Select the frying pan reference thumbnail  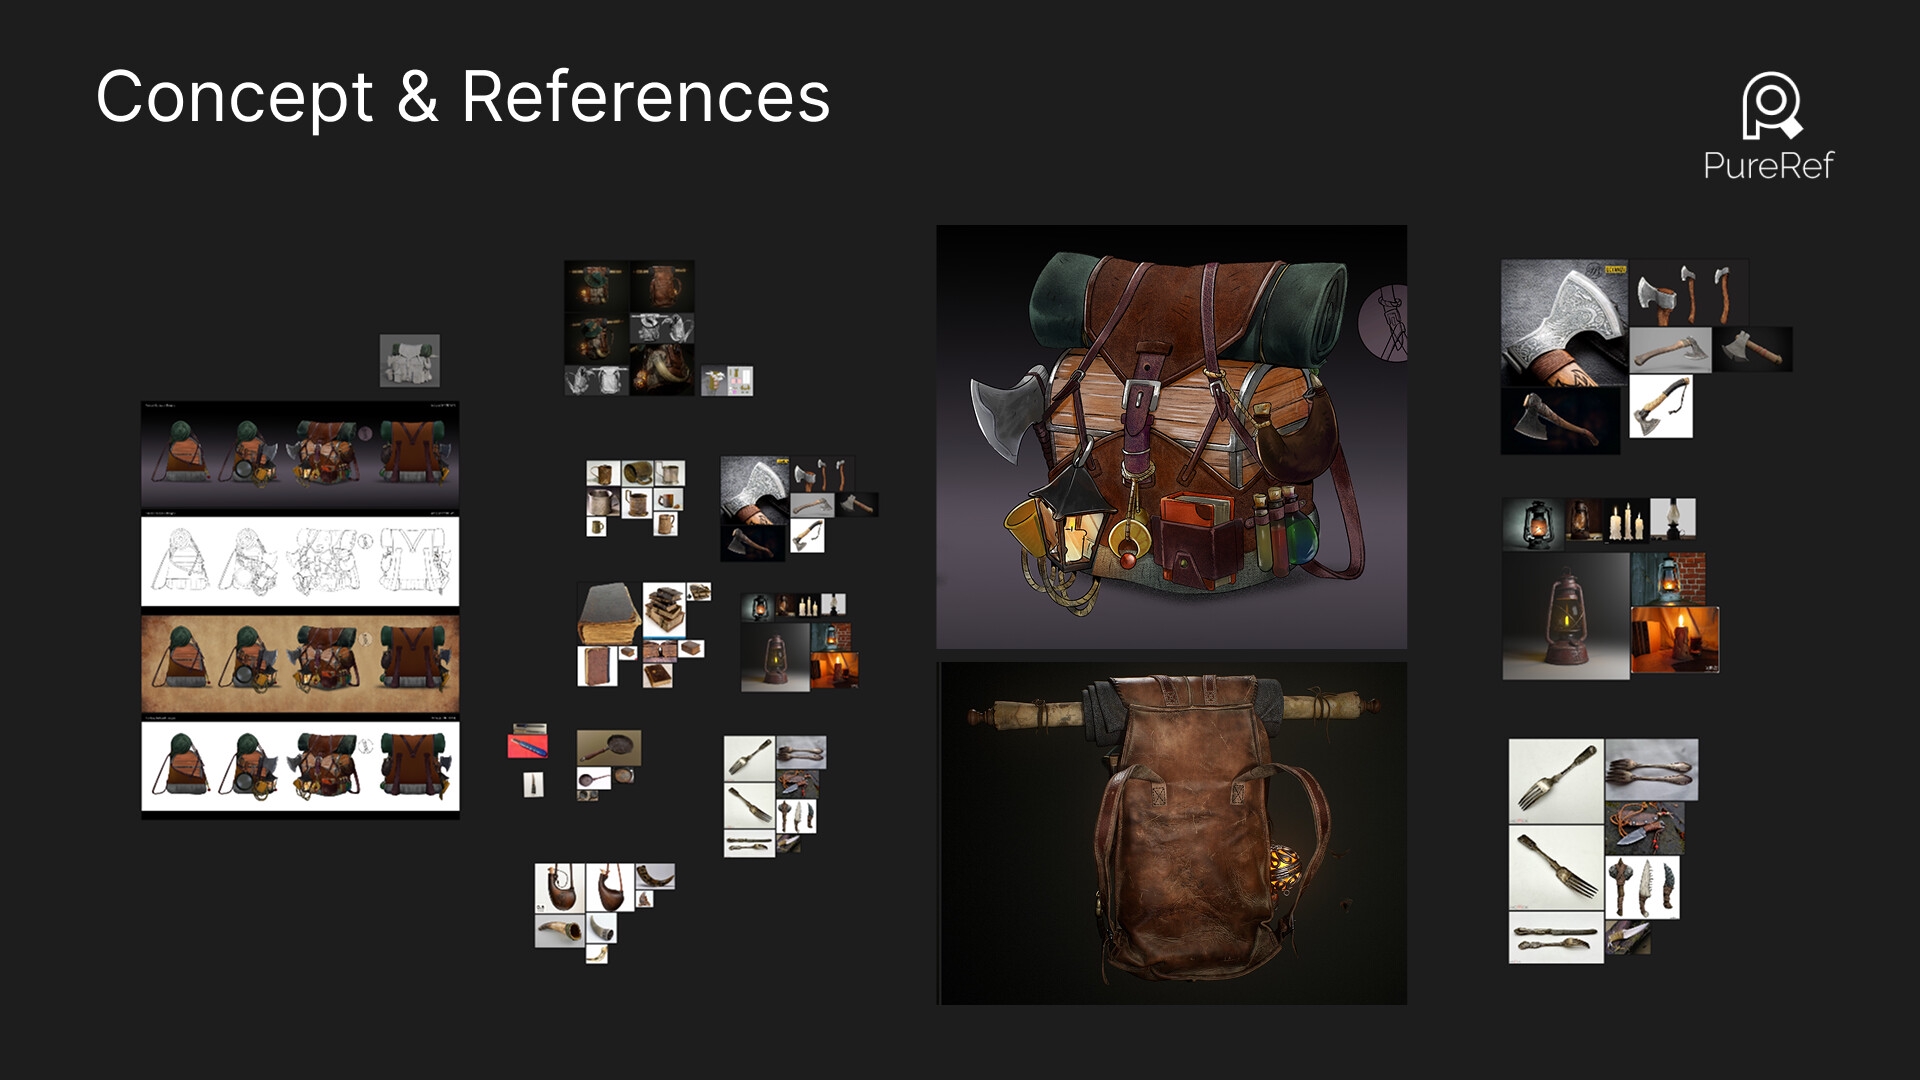pos(608,747)
